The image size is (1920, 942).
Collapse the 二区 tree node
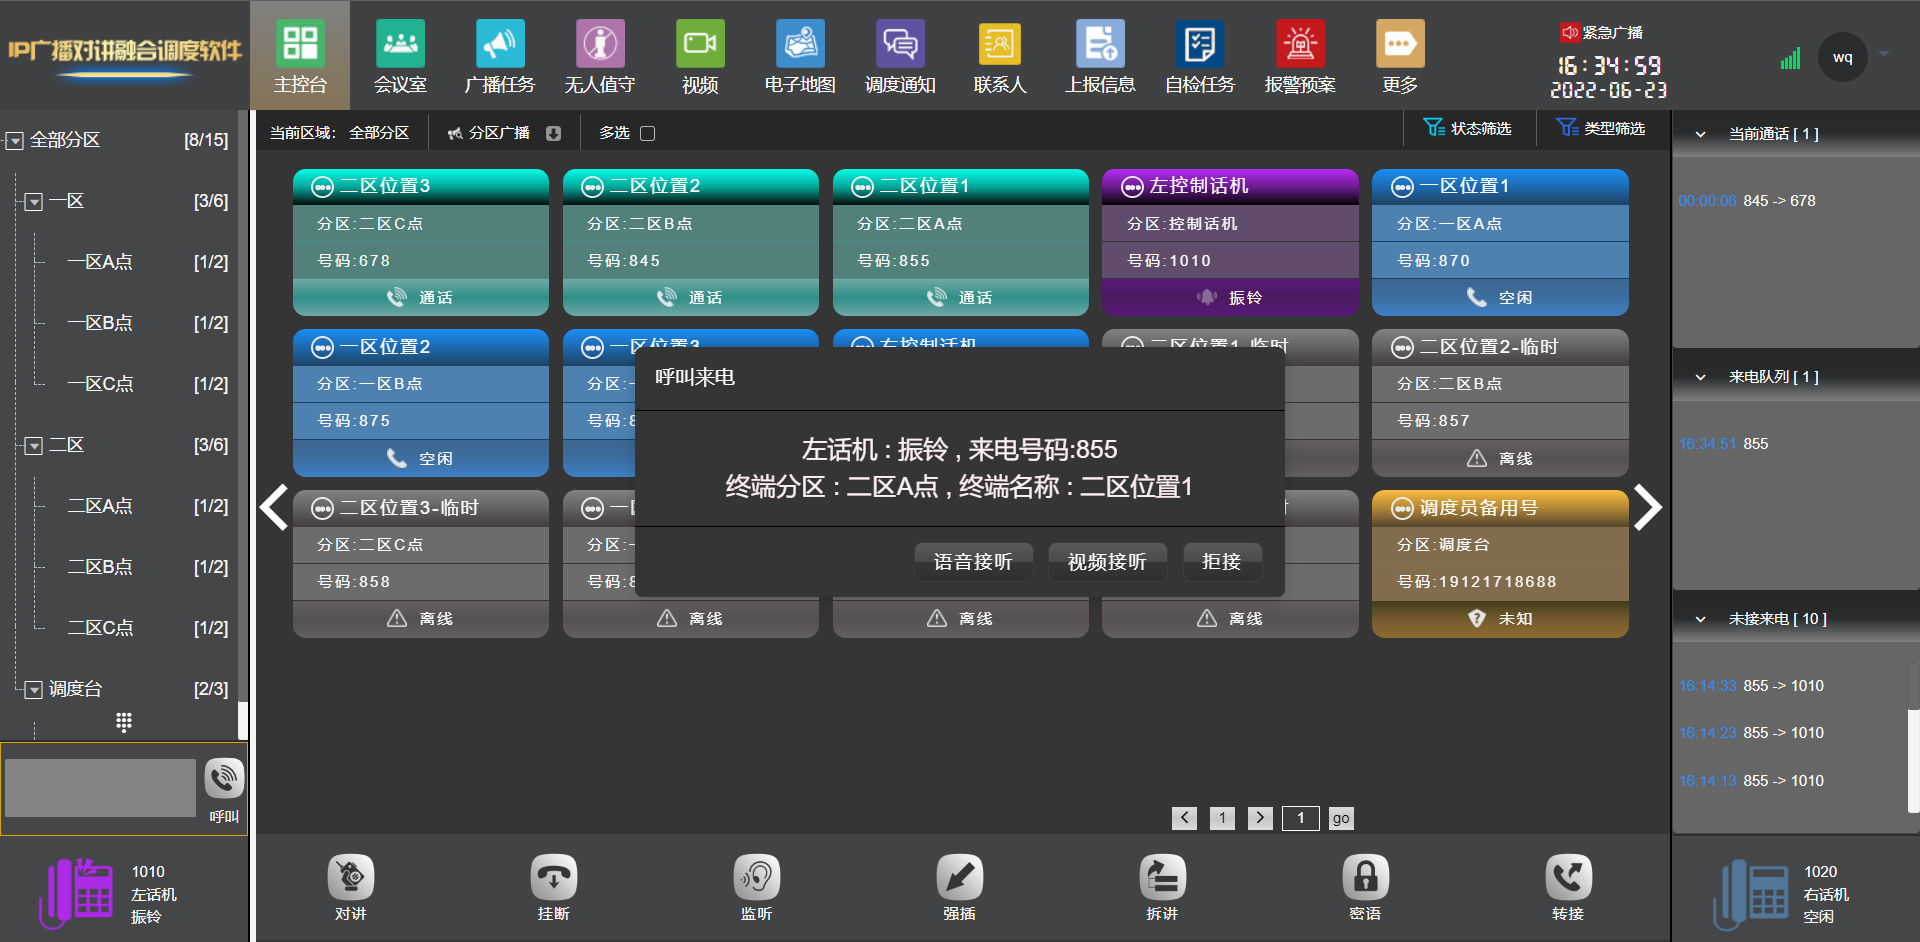coord(34,446)
